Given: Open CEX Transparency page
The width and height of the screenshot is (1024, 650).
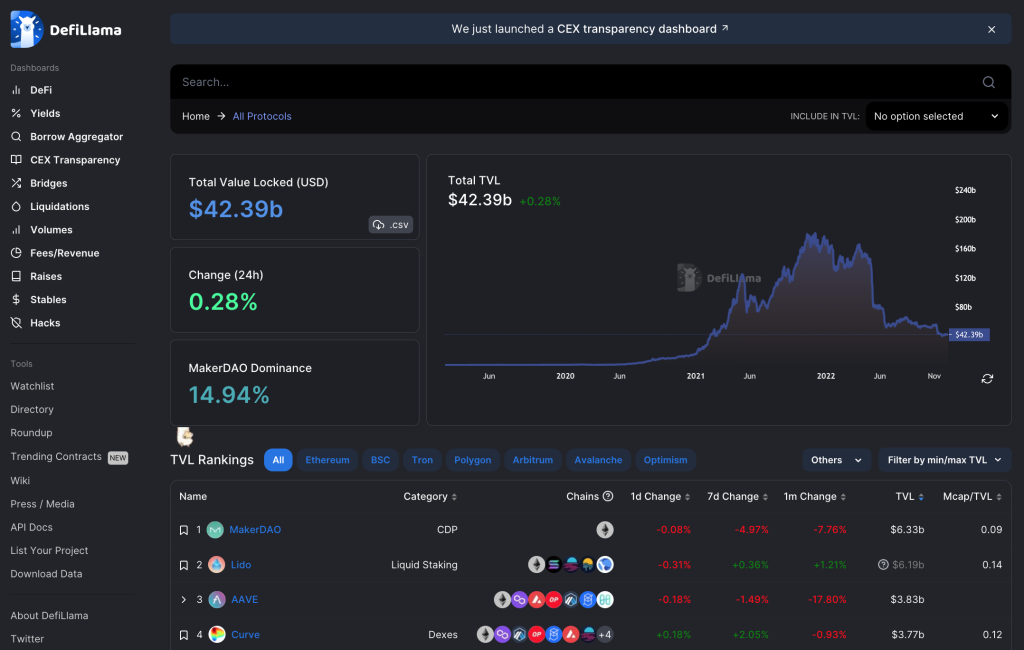Looking at the screenshot, I should (74, 160).
